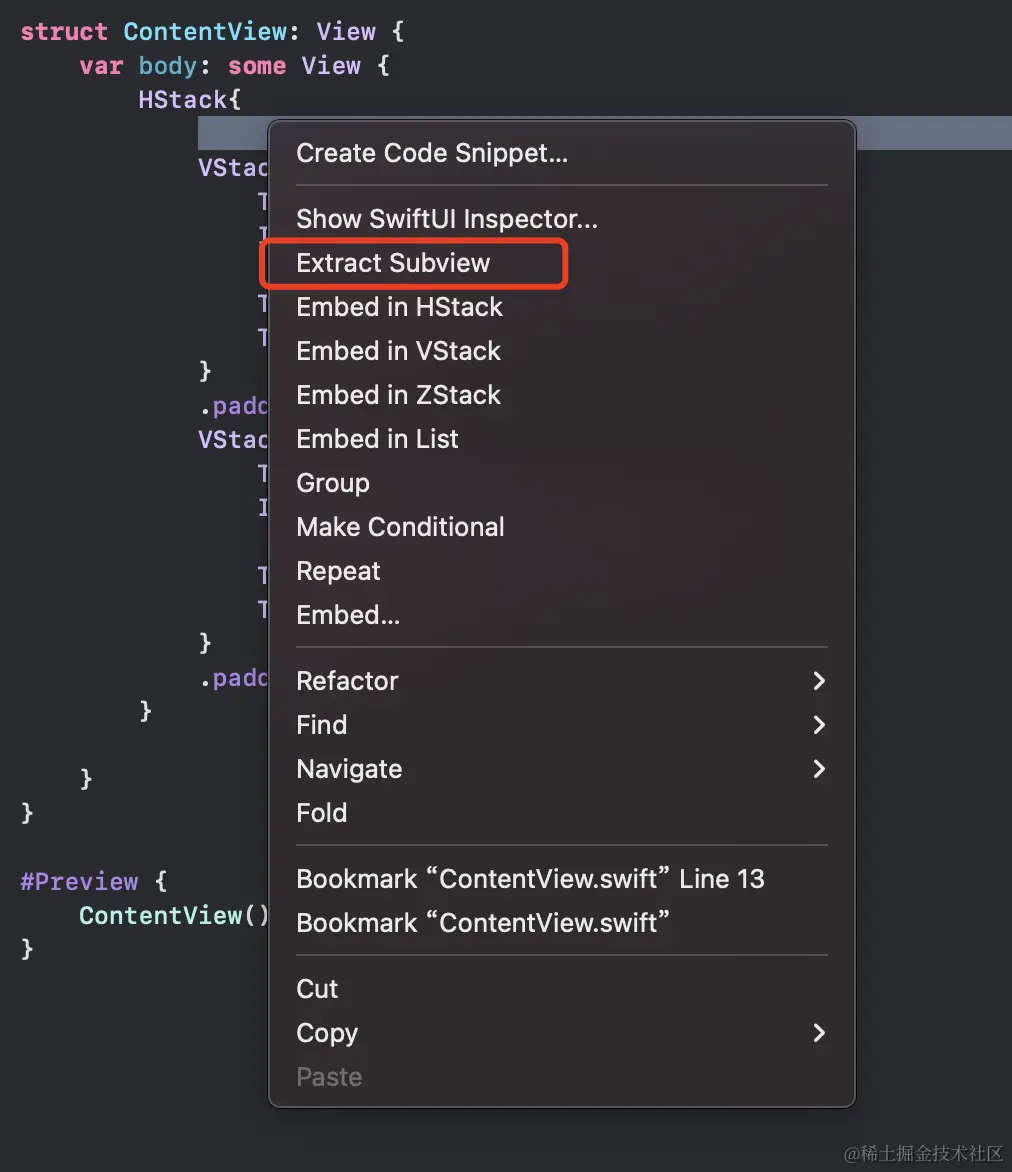Viewport: 1012px width, 1172px height.
Task: Choose Make Conditional
Action: coord(400,527)
